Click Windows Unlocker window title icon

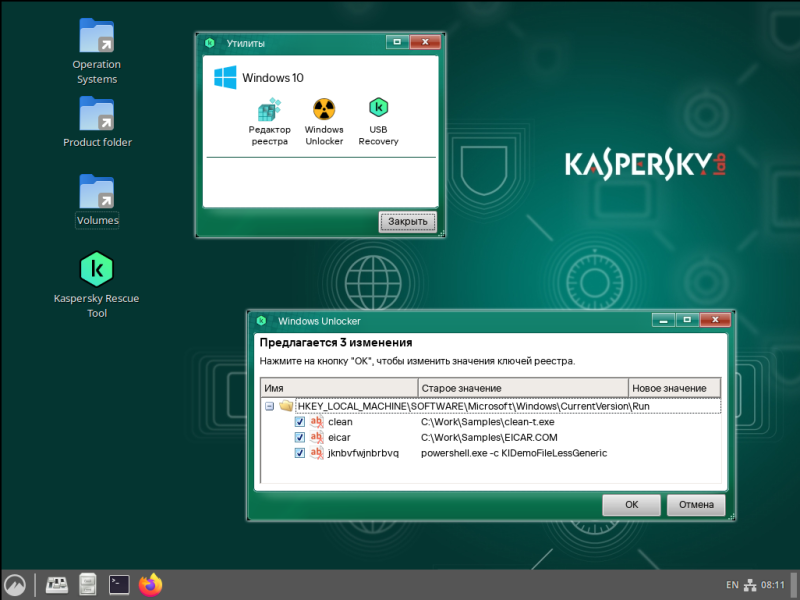261,320
